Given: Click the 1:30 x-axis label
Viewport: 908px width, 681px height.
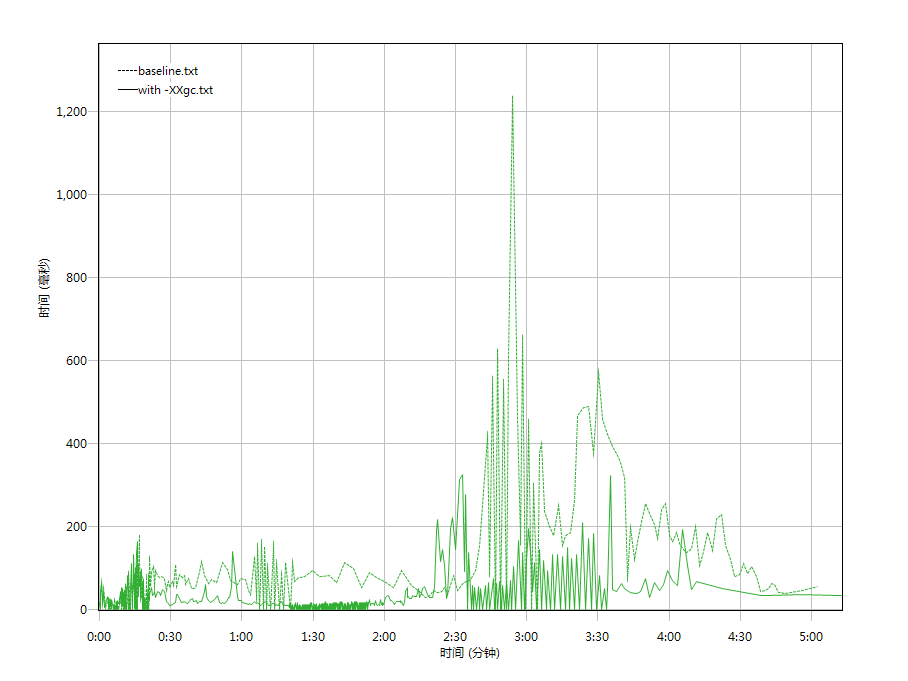Looking at the screenshot, I should [313, 637].
